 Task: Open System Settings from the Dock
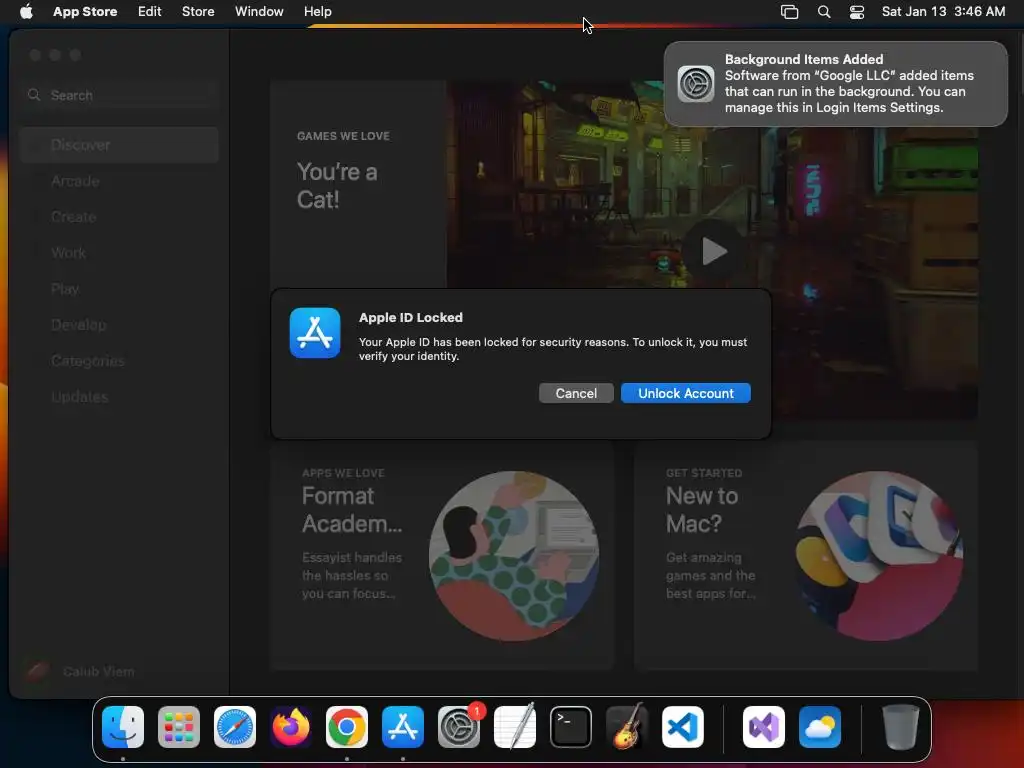(x=459, y=727)
